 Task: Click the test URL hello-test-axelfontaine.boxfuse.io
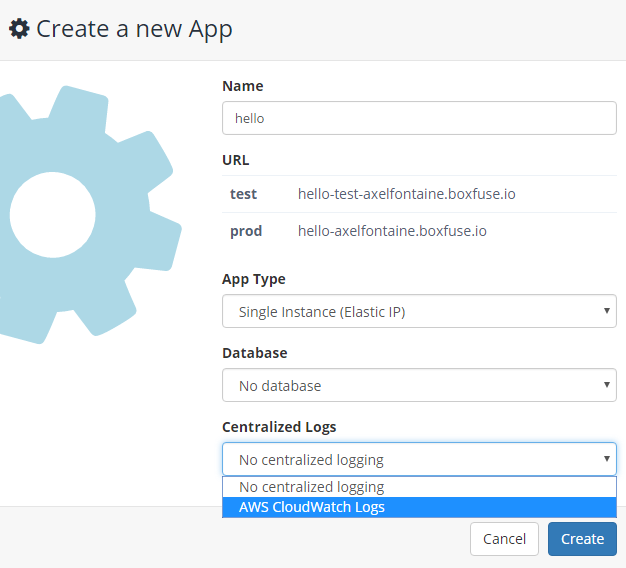pos(406,194)
